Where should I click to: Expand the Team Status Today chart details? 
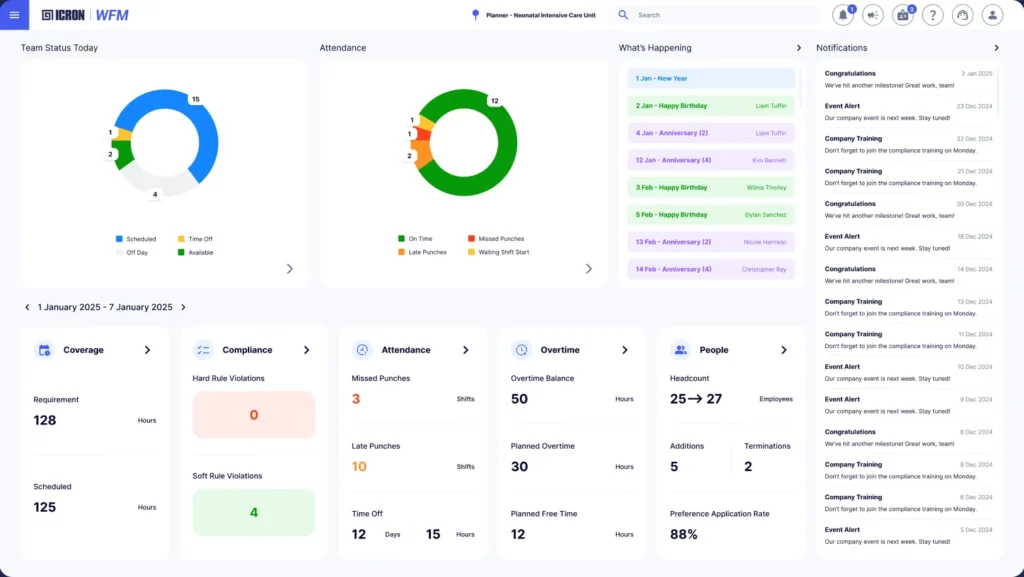tap(290, 269)
